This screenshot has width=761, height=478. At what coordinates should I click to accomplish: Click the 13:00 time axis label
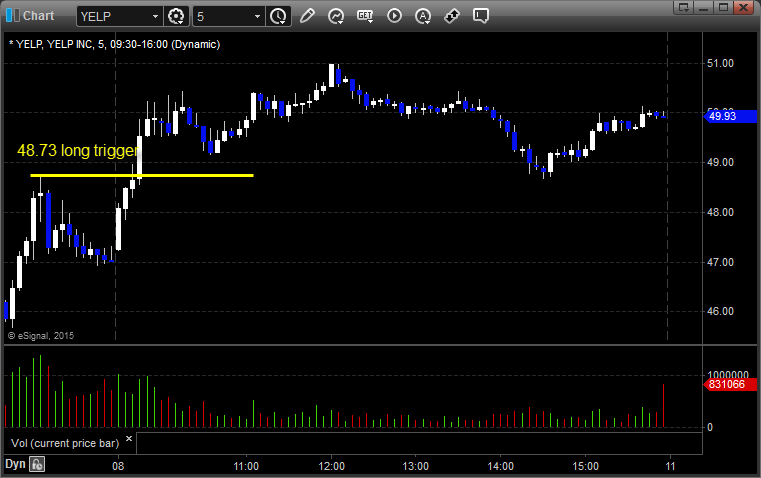tap(415, 466)
